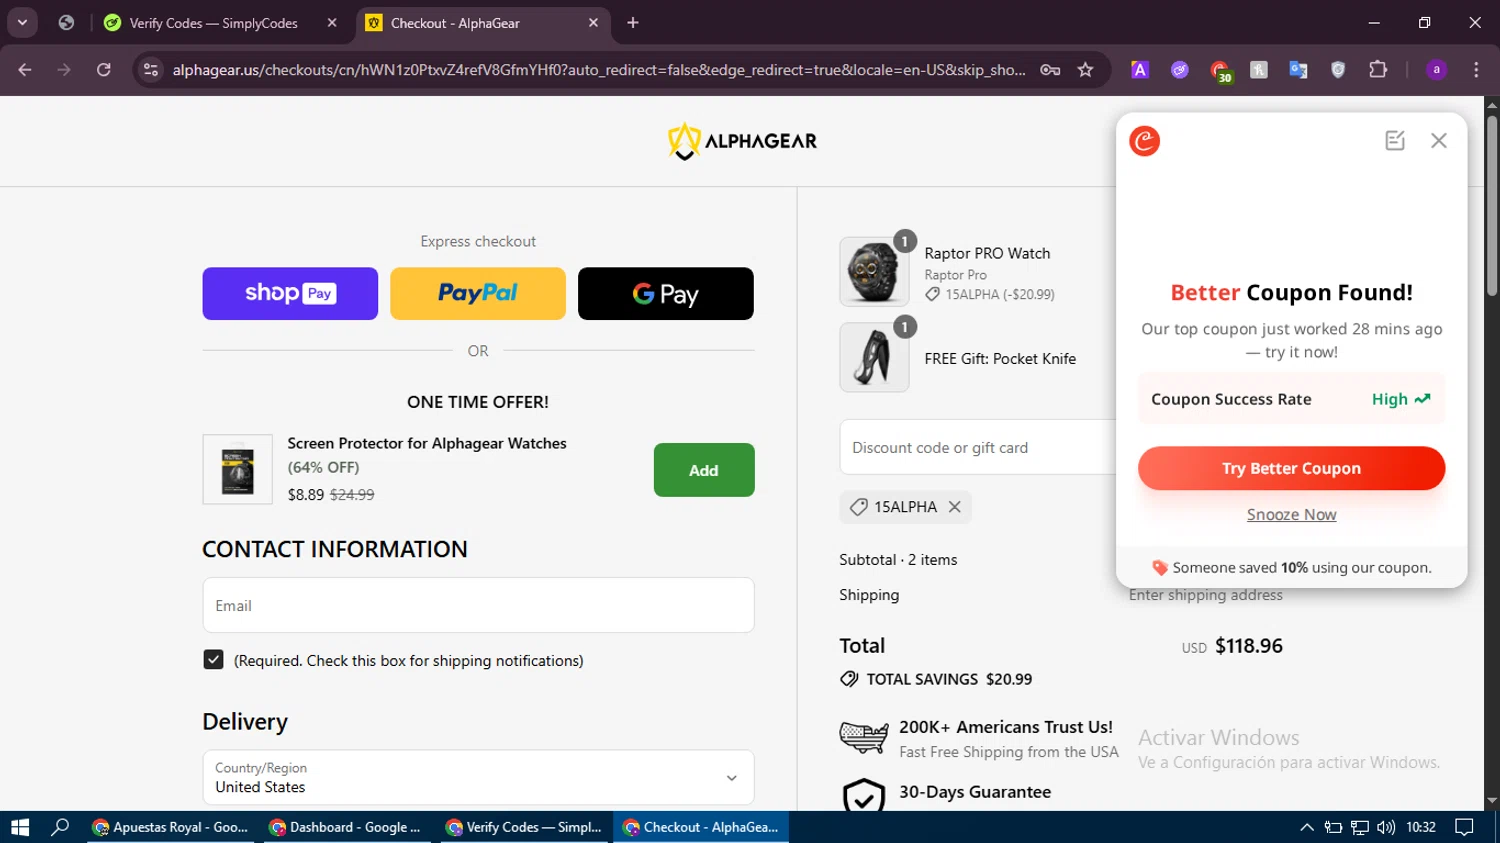Open the shield extension icon
The height and width of the screenshot is (843, 1500).
[1338, 70]
